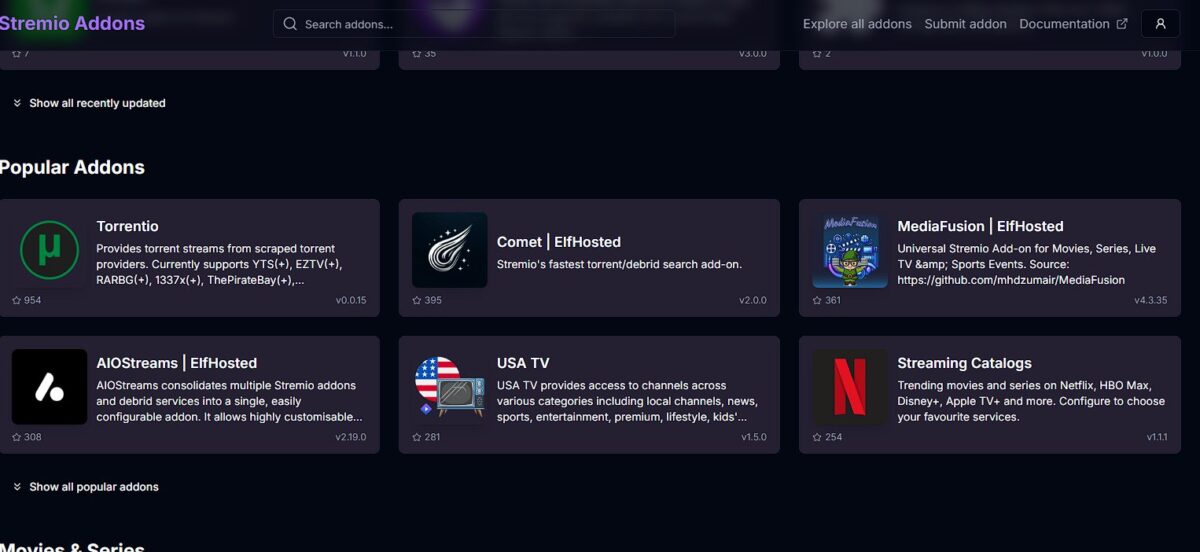Click chevron beside Show all recently updated
This screenshot has width=1200, height=552.
pos(17,103)
